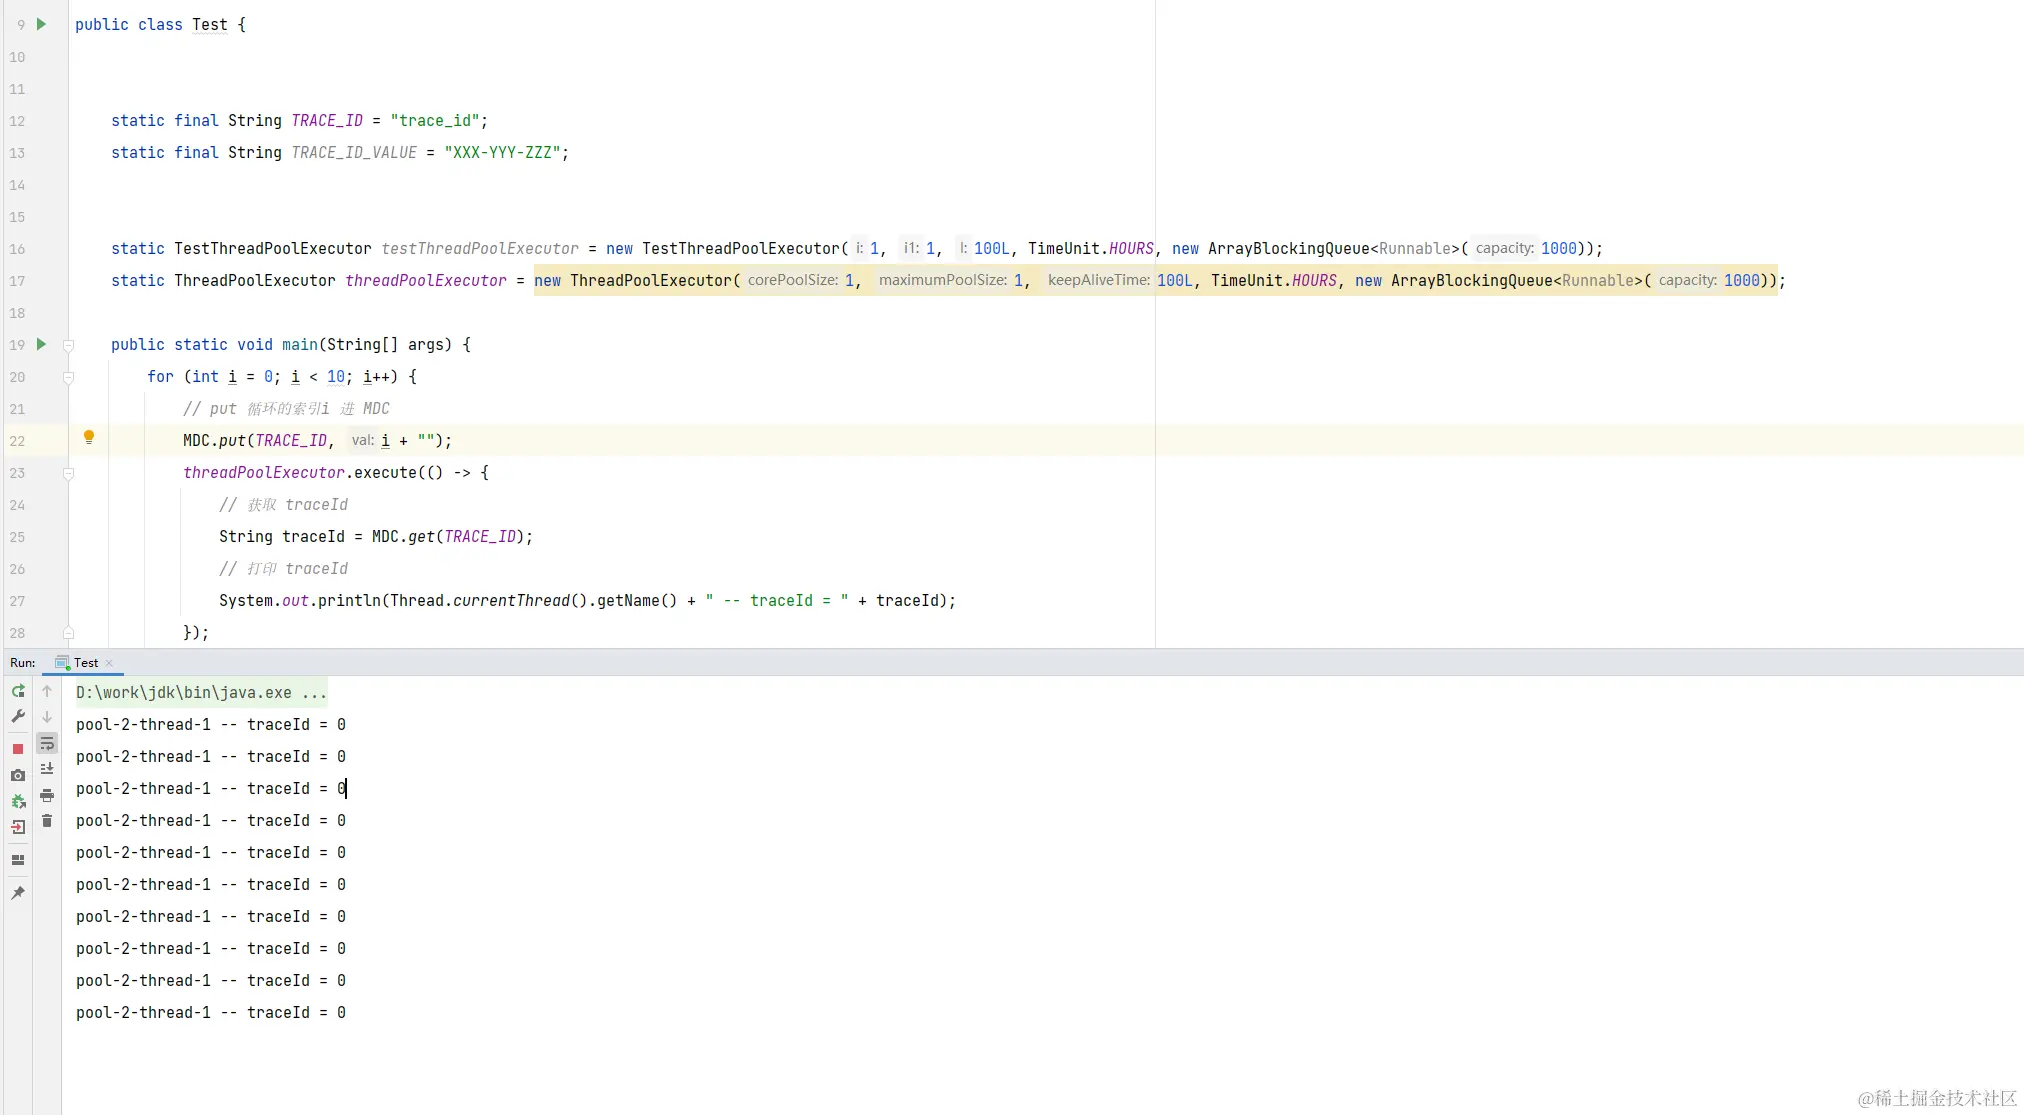
Task: Print the console output
Action: pos(47,796)
